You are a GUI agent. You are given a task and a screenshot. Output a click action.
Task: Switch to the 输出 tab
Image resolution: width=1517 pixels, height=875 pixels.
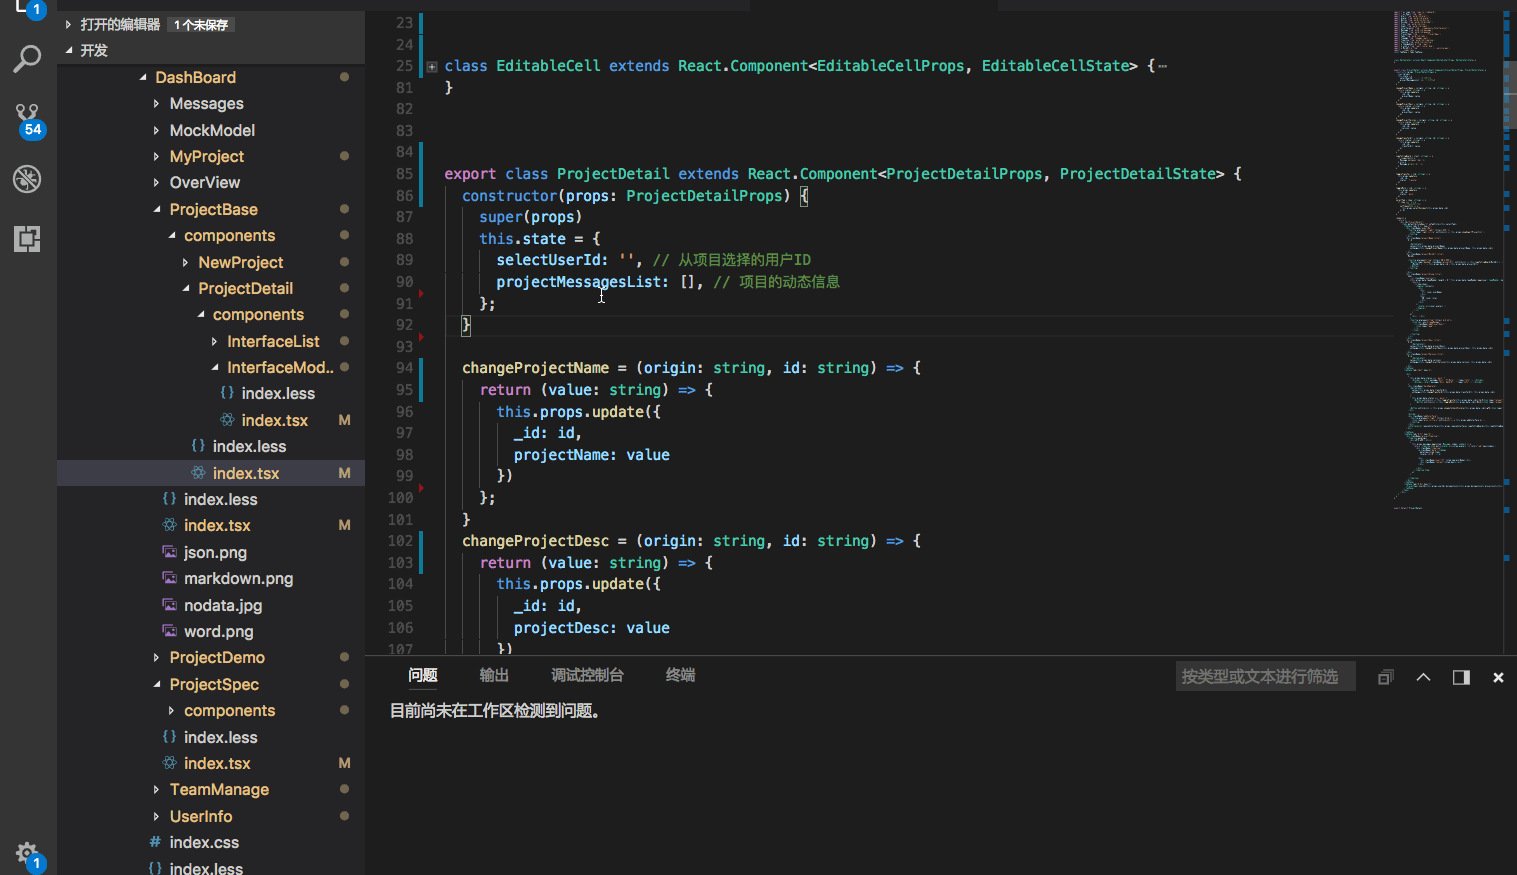tap(494, 675)
